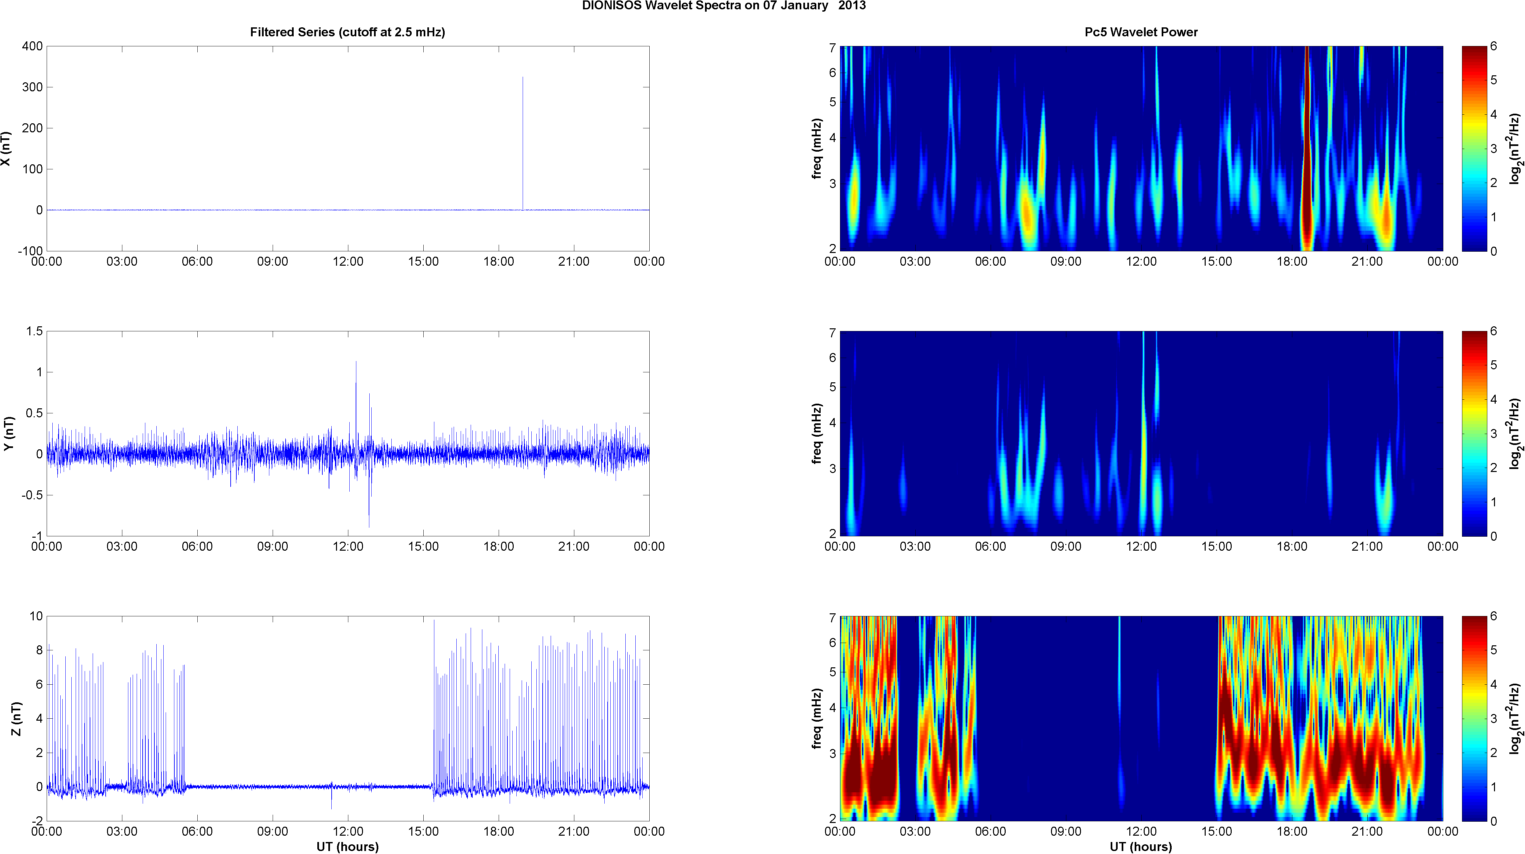Click the red vertical streak in top wavelet spectrum
This screenshot has height=854, width=1525.
[1307, 148]
